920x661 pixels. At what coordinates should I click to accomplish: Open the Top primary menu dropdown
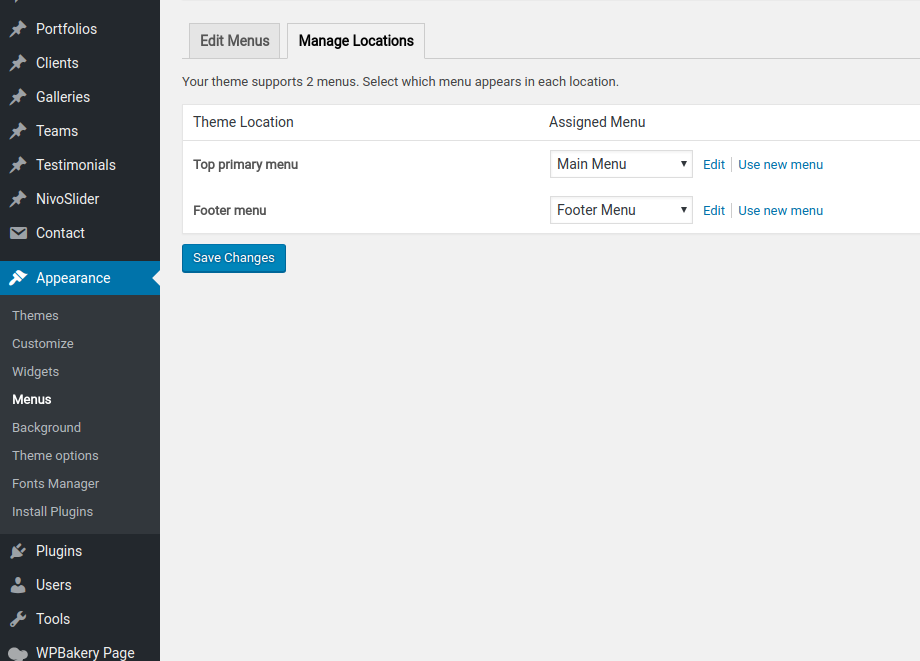[x=620, y=164]
